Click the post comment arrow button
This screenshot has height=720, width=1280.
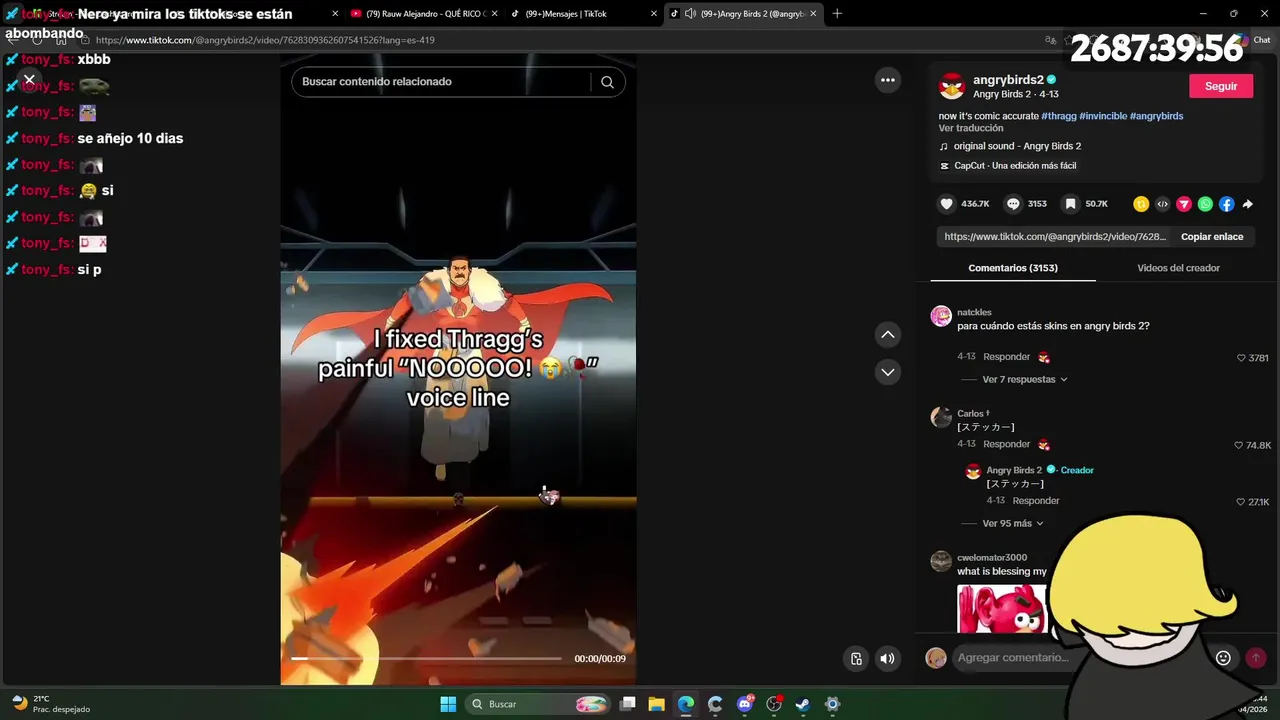1256,657
